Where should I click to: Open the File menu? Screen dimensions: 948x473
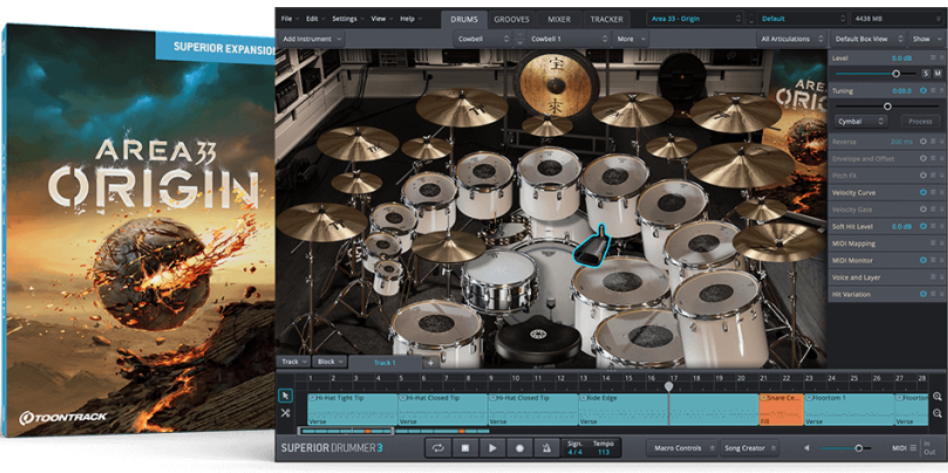[289, 19]
